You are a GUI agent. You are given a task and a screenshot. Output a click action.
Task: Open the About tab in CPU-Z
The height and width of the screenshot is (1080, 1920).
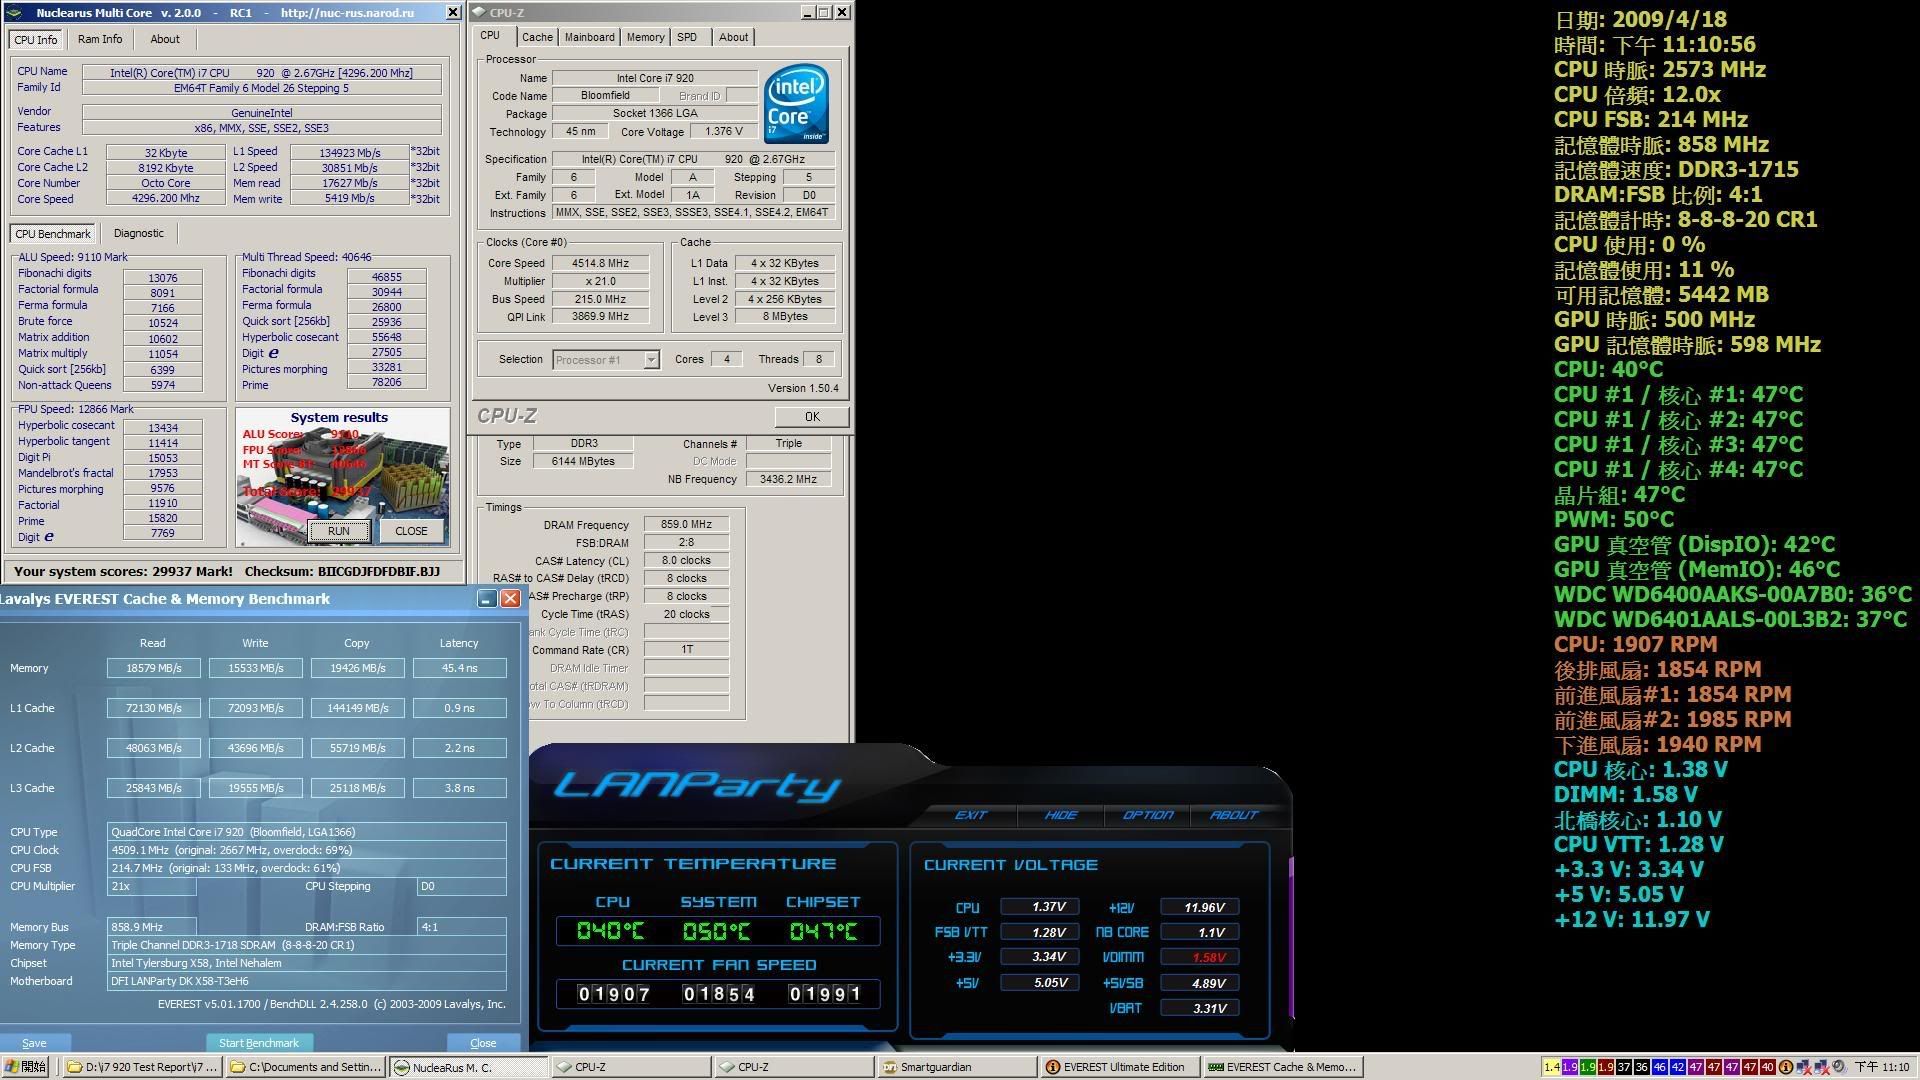[733, 37]
